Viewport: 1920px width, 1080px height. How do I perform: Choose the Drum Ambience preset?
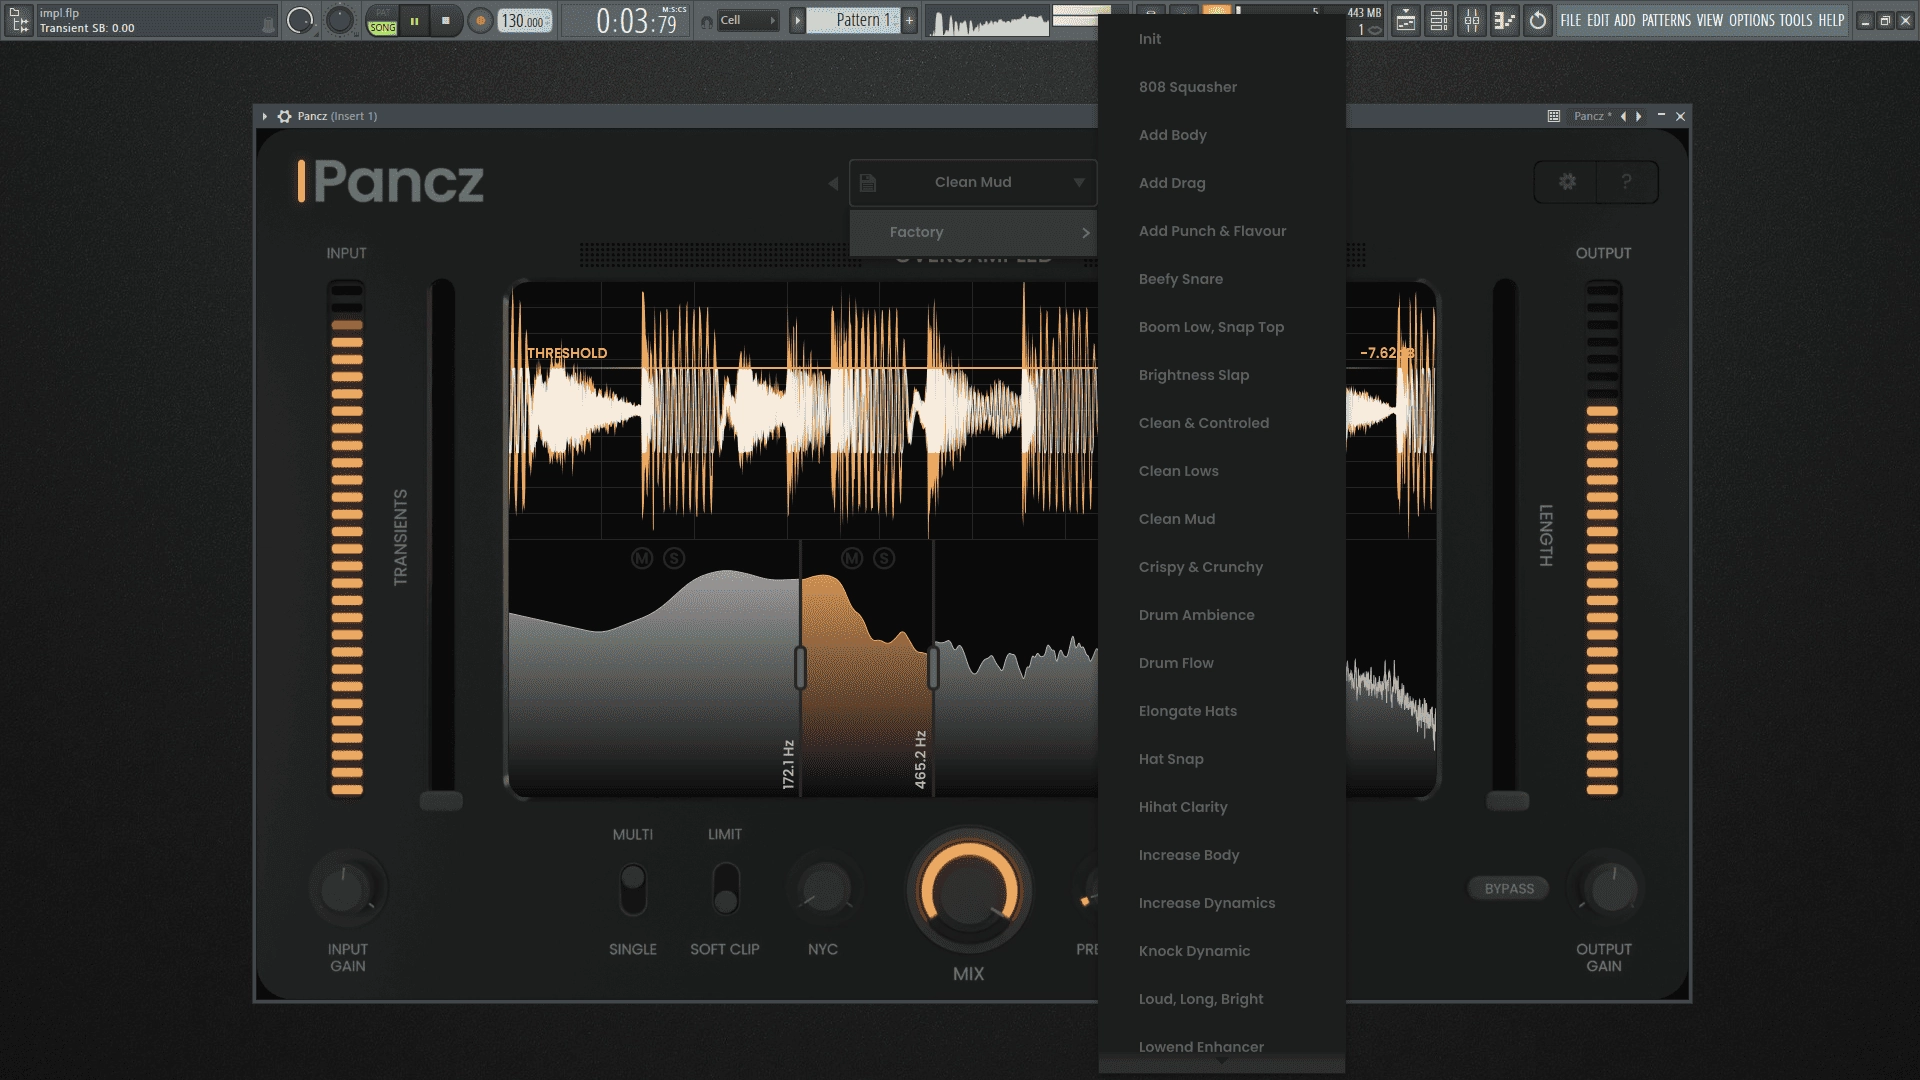click(1221, 615)
